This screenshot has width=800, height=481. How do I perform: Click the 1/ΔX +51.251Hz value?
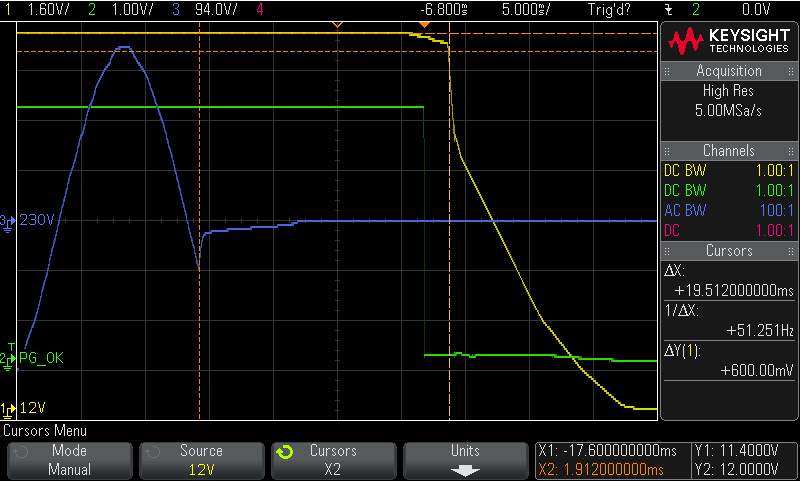click(x=760, y=331)
